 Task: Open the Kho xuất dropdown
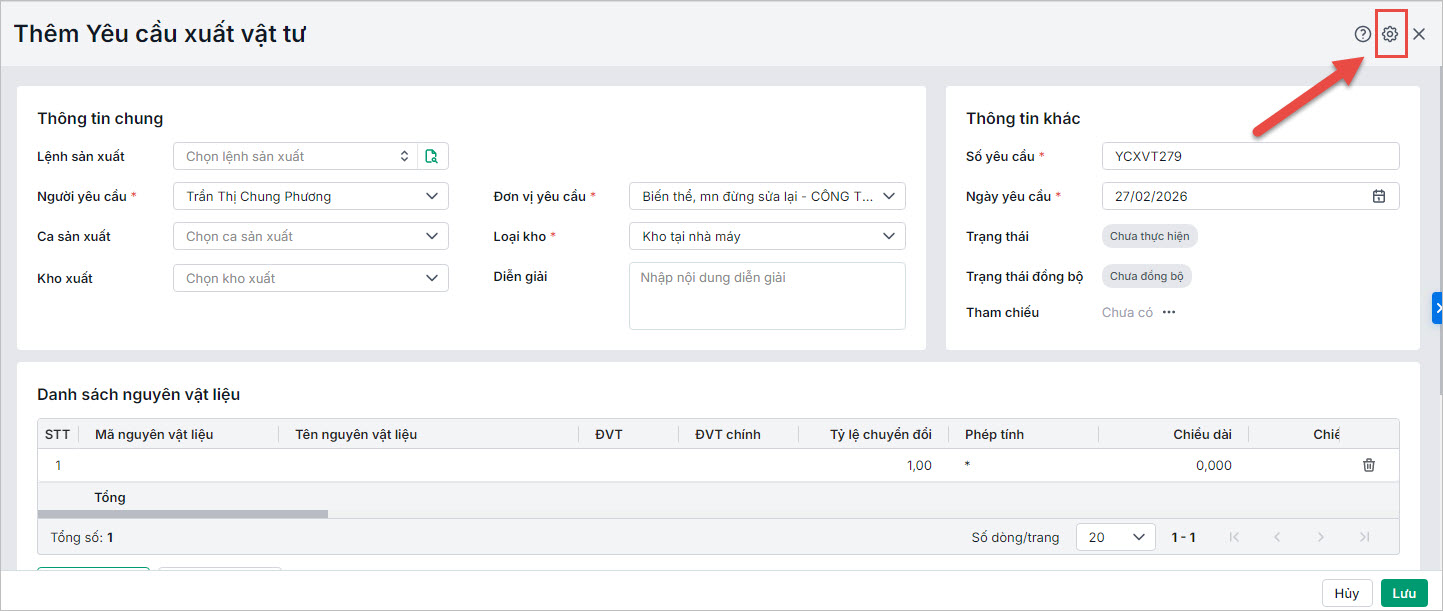tap(431, 278)
